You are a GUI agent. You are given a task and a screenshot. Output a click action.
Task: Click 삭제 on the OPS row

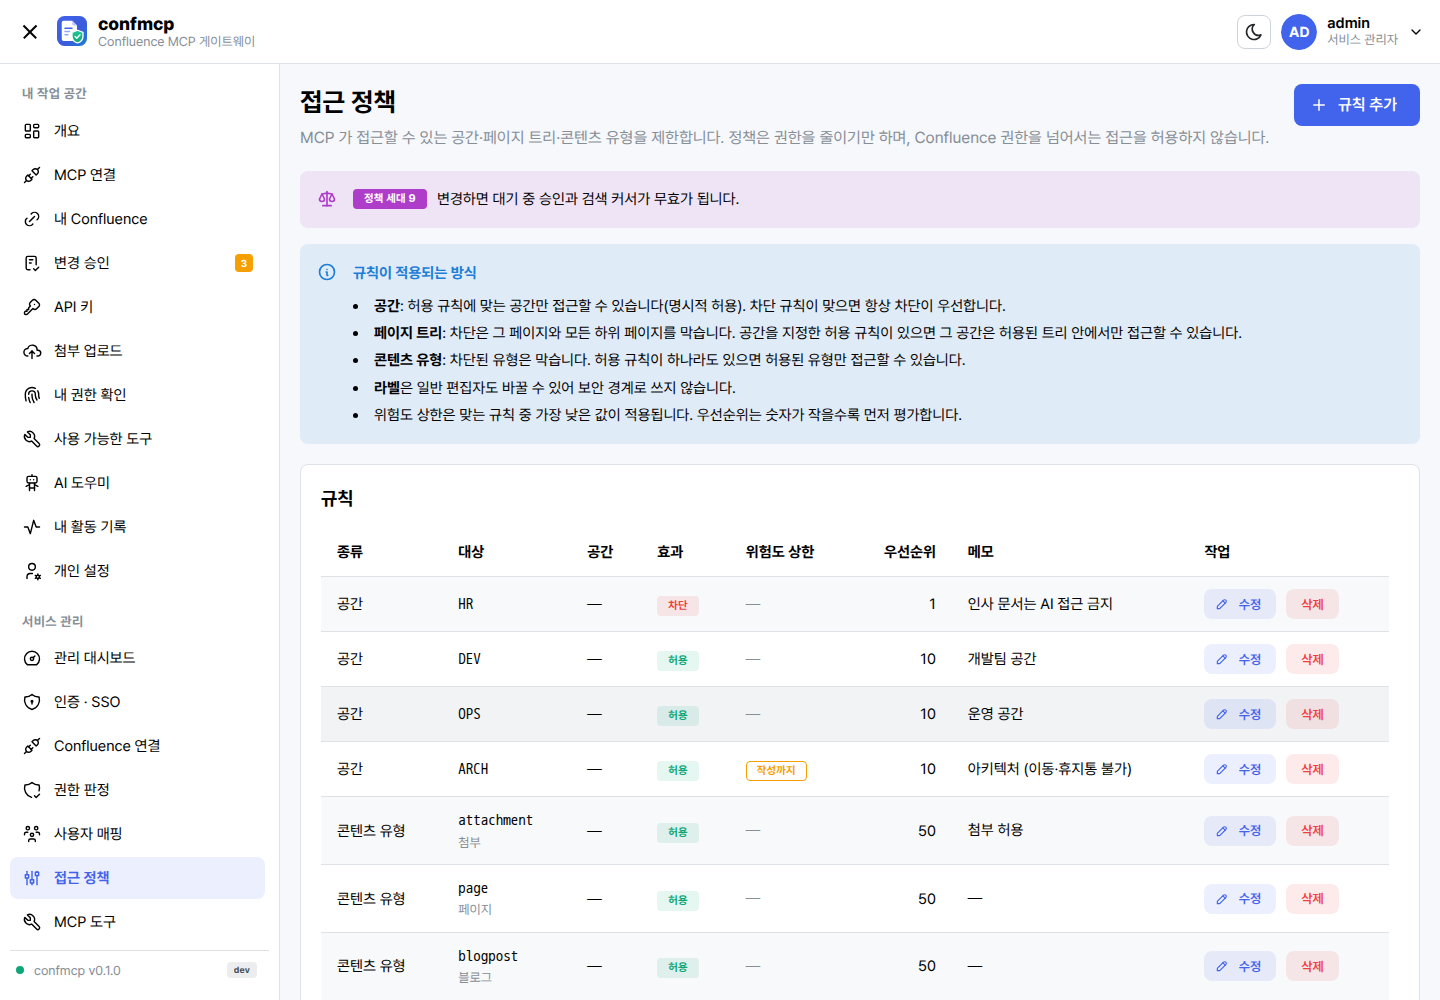pos(1312,714)
